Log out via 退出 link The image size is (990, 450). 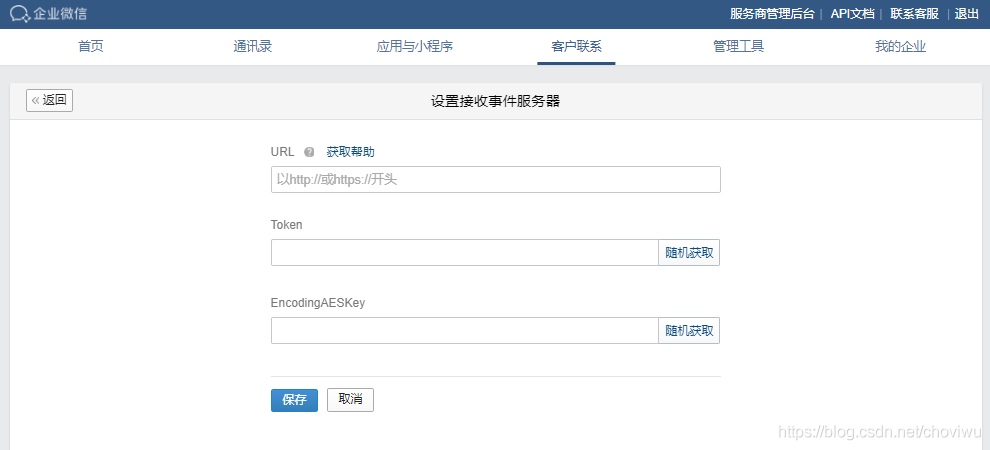coord(967,14)
